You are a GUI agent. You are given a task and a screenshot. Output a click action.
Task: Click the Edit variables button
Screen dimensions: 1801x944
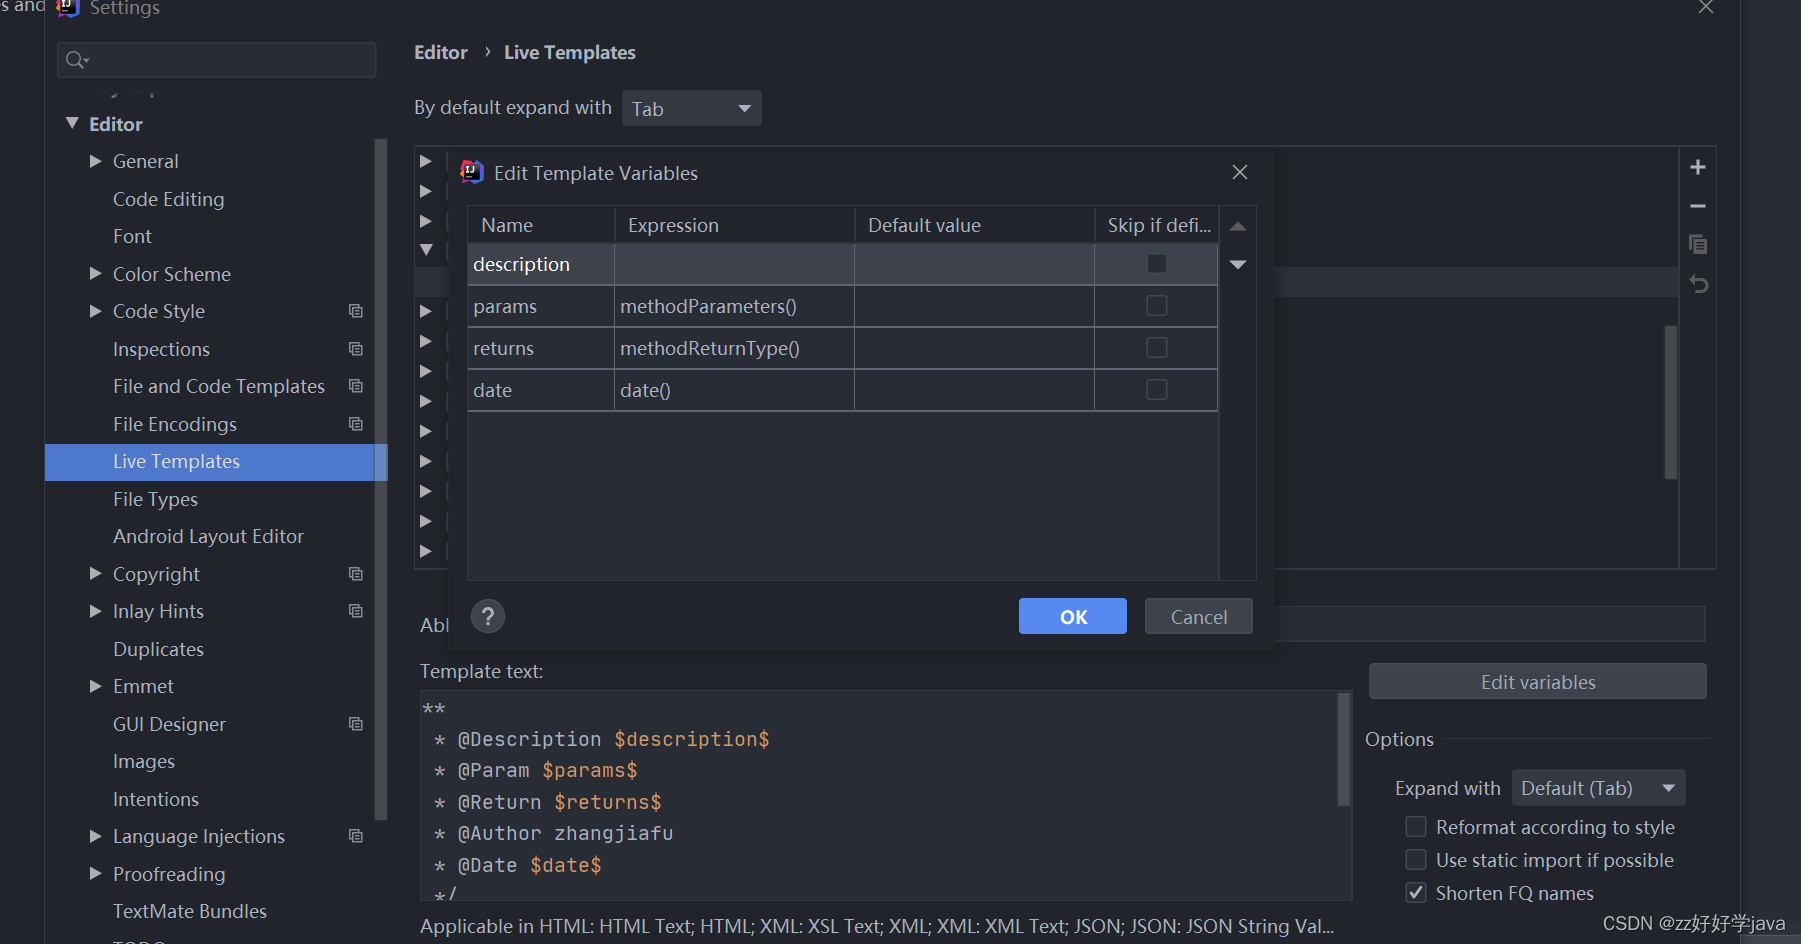[1537, 681]
